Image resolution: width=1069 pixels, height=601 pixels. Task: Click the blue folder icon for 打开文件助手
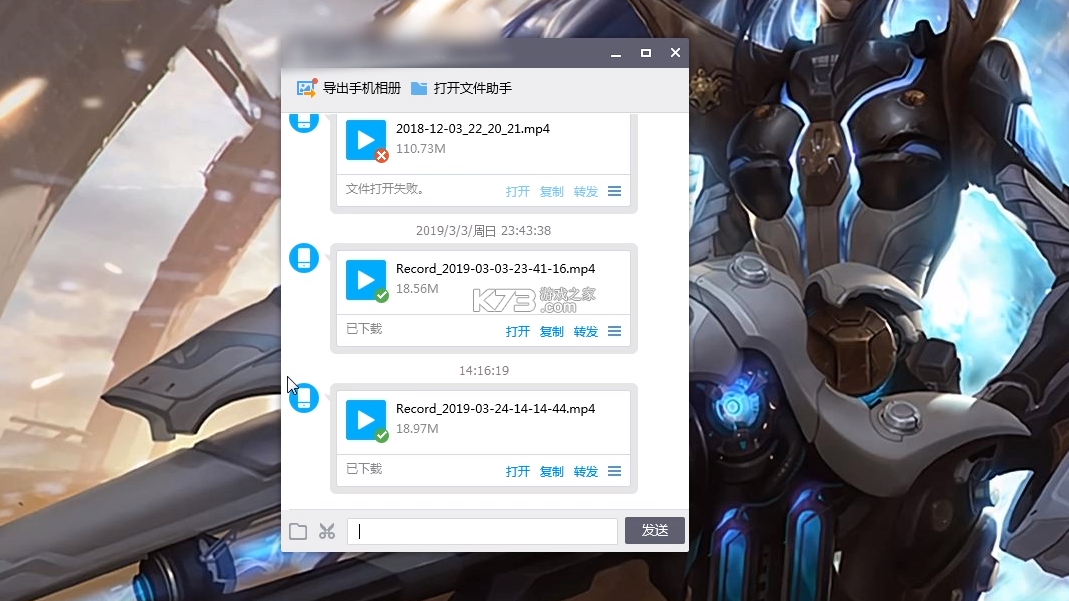pyautogui.click(x=419, y=88)
